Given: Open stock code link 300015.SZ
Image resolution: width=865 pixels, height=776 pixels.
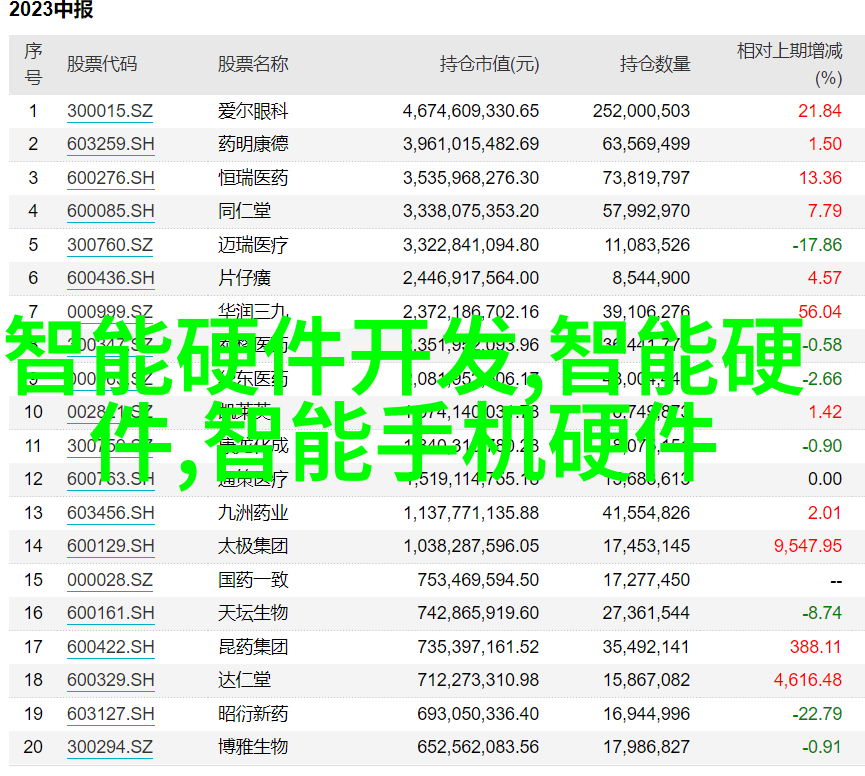Looking at the screenshot, I should point(110,111).
